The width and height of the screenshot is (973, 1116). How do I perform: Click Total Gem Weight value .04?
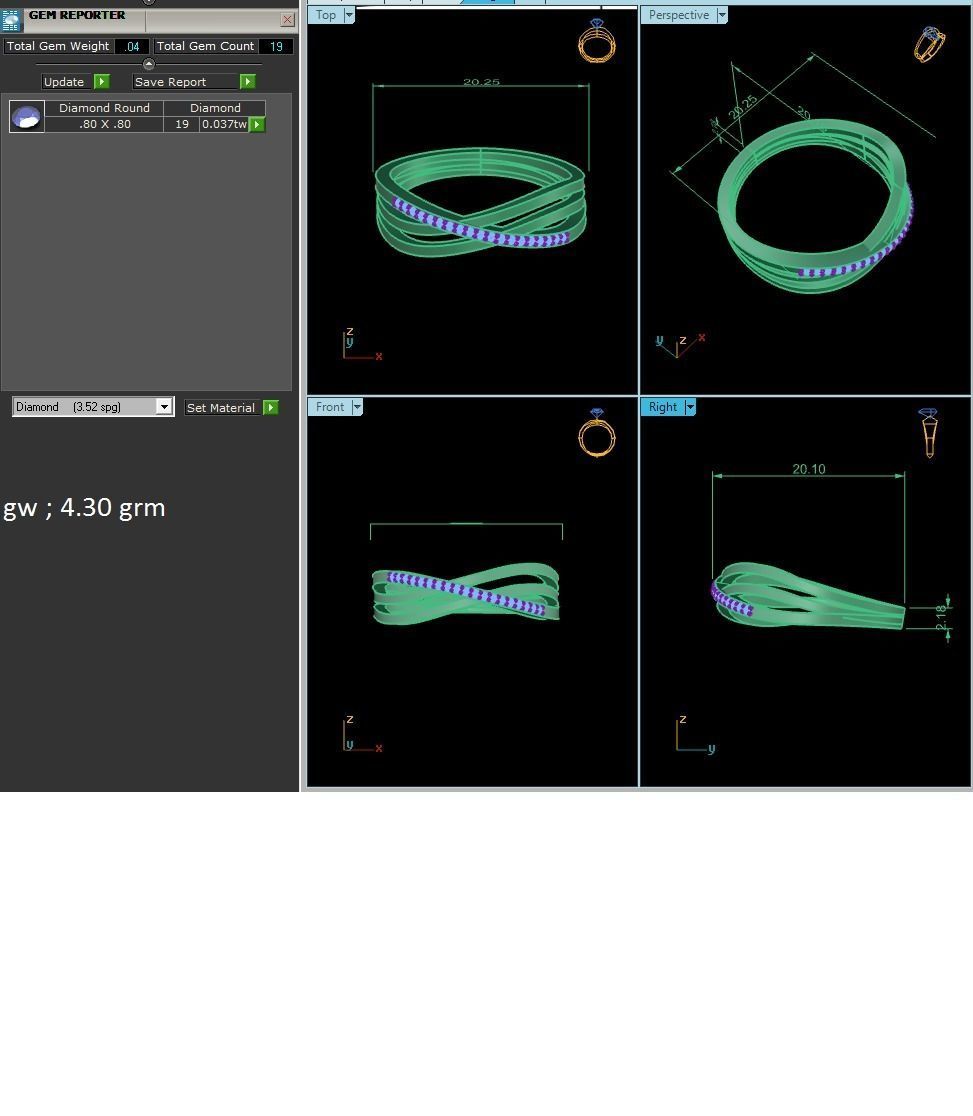pyautogui.click(x=132, y=46)
